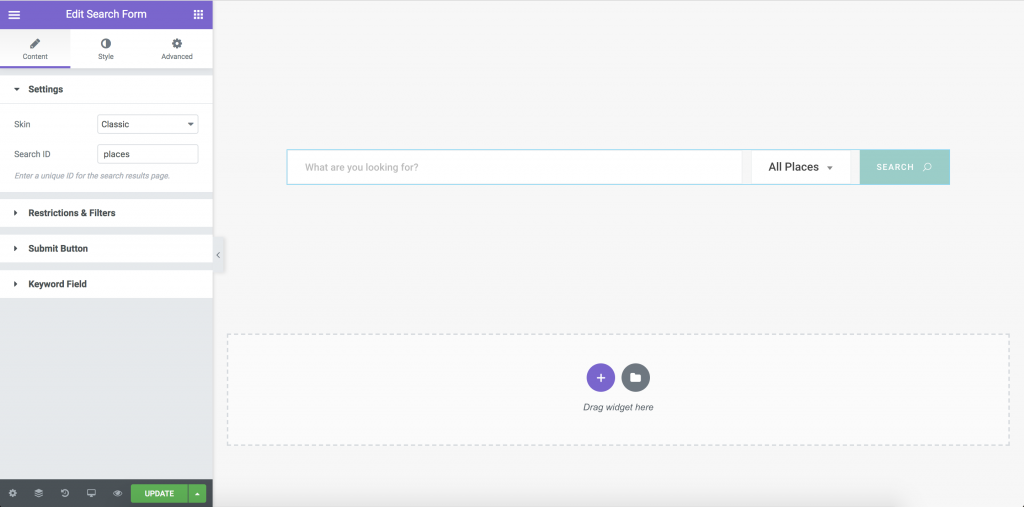The image size is (1024, 507).
Task: Click the 'Edit Search Form' title
Action: click(106, 14)
